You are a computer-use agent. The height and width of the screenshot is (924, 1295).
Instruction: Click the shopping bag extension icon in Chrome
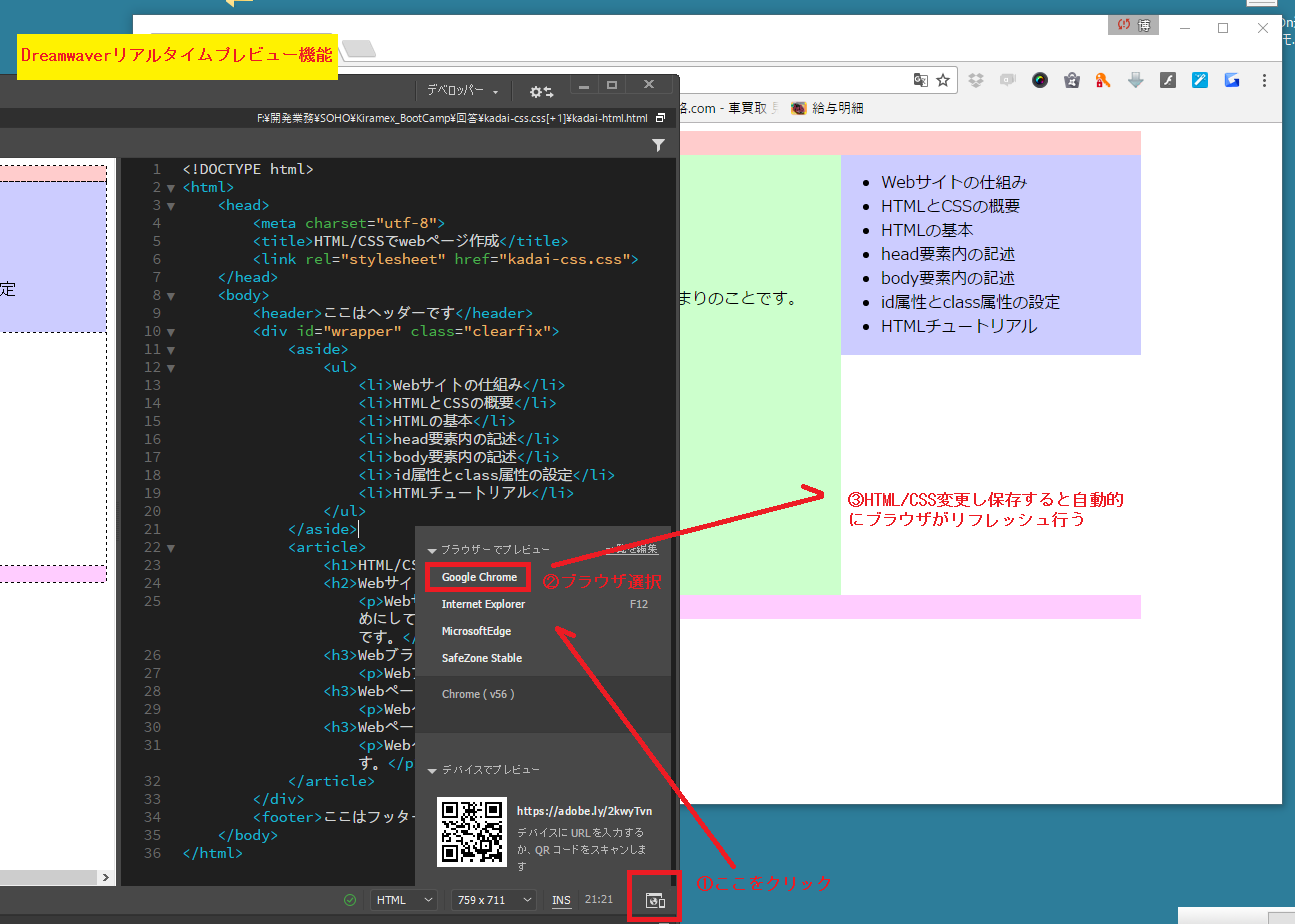tap(1072, 80)
